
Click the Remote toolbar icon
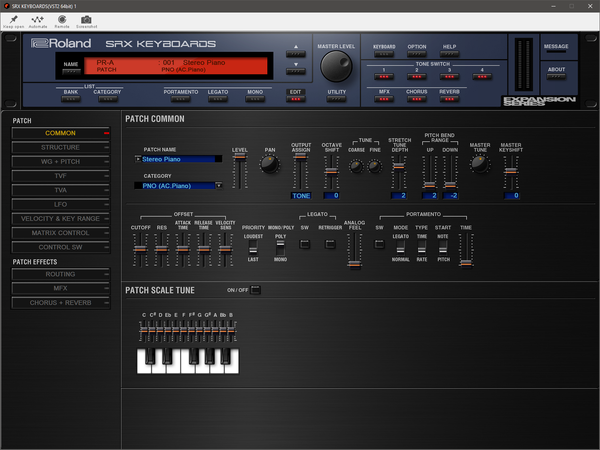pos(62,21)
